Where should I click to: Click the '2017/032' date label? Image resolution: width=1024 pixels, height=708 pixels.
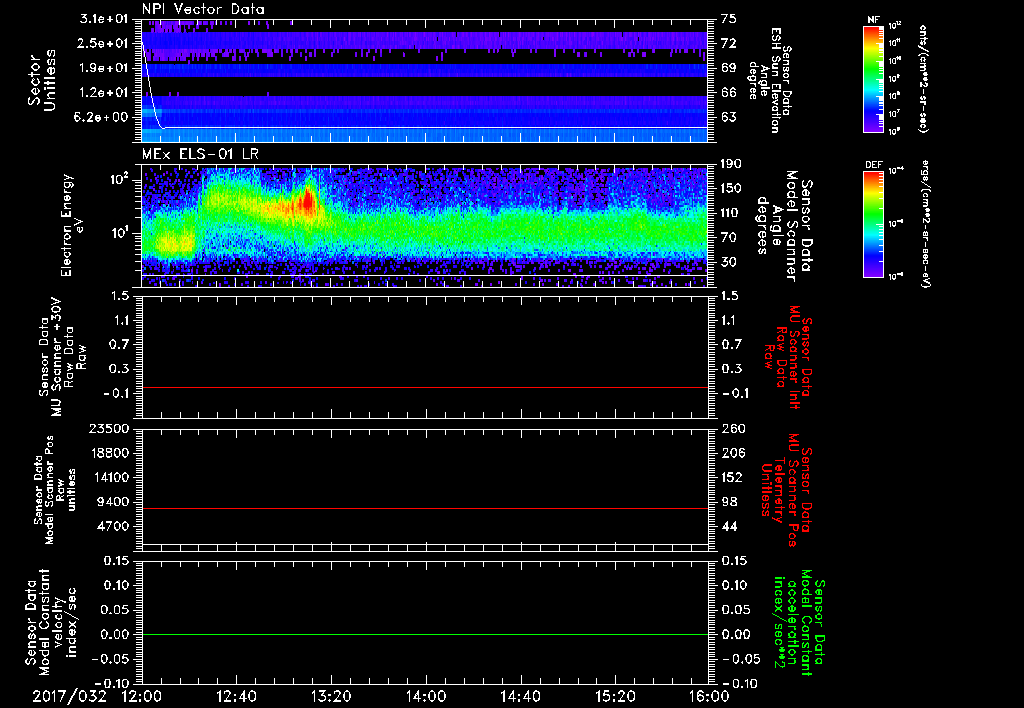click(x=69, y=696)
